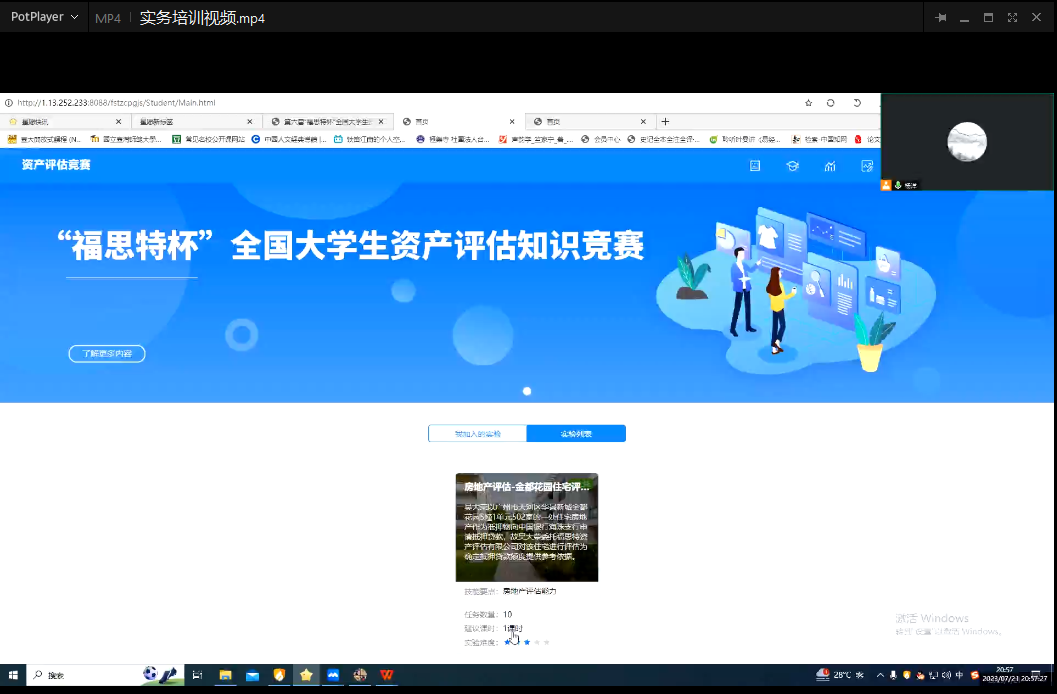The width and height of the screenshot is (1057, 694).
Task: Open the orange shield app on the taskbar
Action: (x=279, y=675)
